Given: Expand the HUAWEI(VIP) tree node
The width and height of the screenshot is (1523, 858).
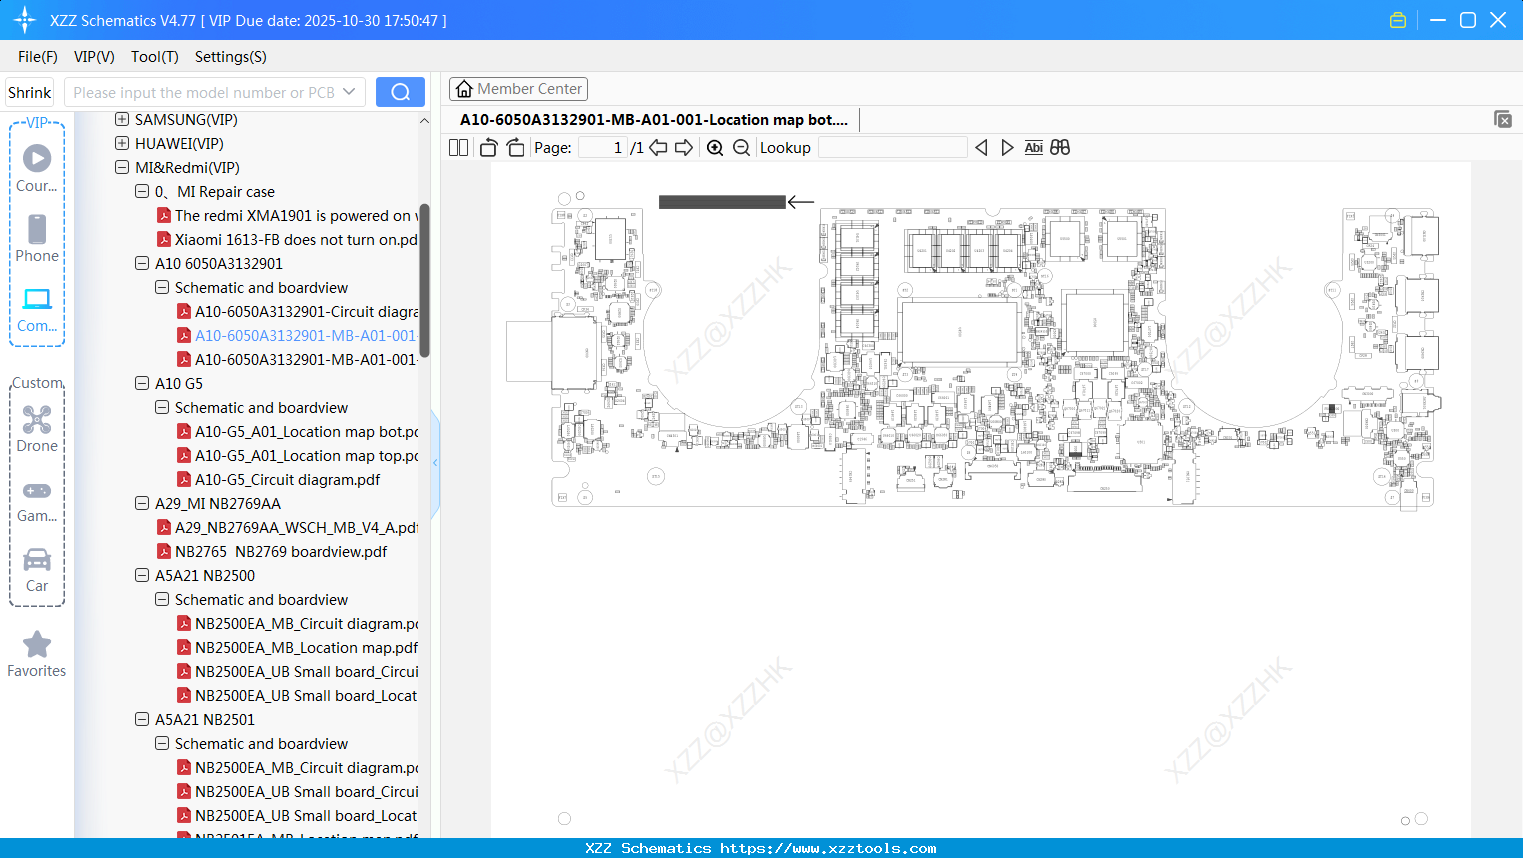Looking at the screenshot, I should pyautogui.click(x=122, y=143).
